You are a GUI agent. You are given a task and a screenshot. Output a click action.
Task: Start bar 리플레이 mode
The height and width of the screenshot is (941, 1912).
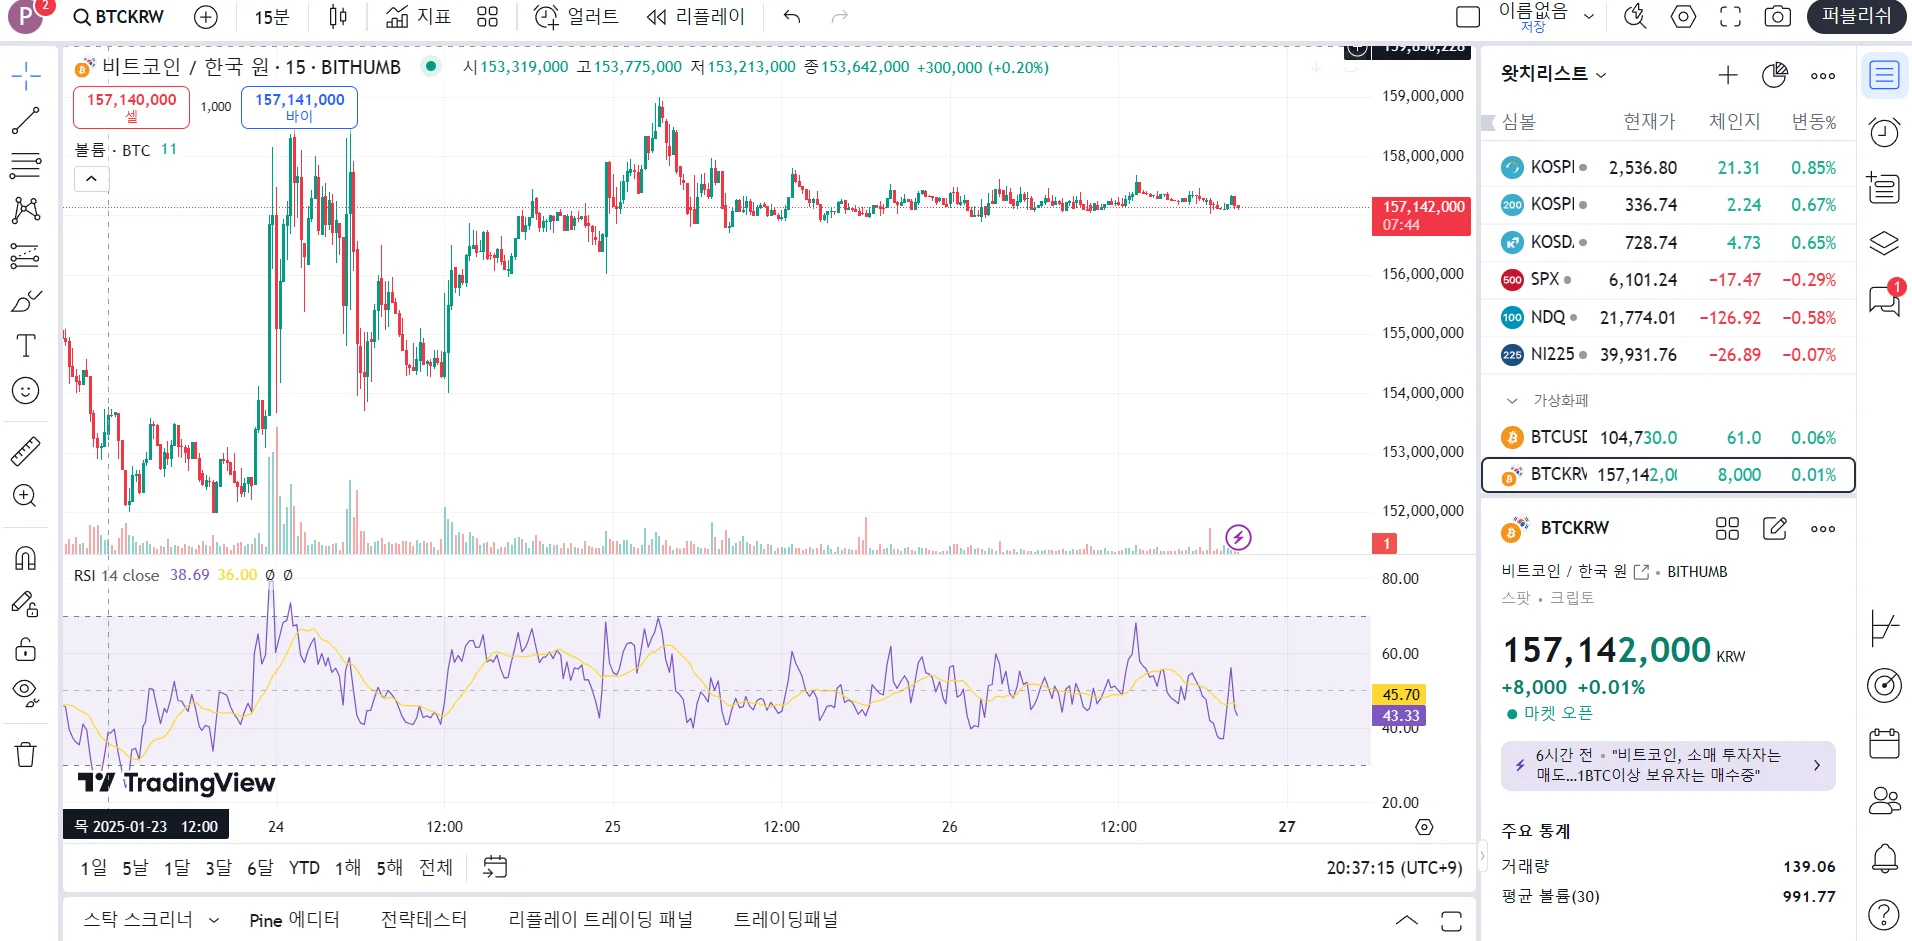[x=696, y=17]
